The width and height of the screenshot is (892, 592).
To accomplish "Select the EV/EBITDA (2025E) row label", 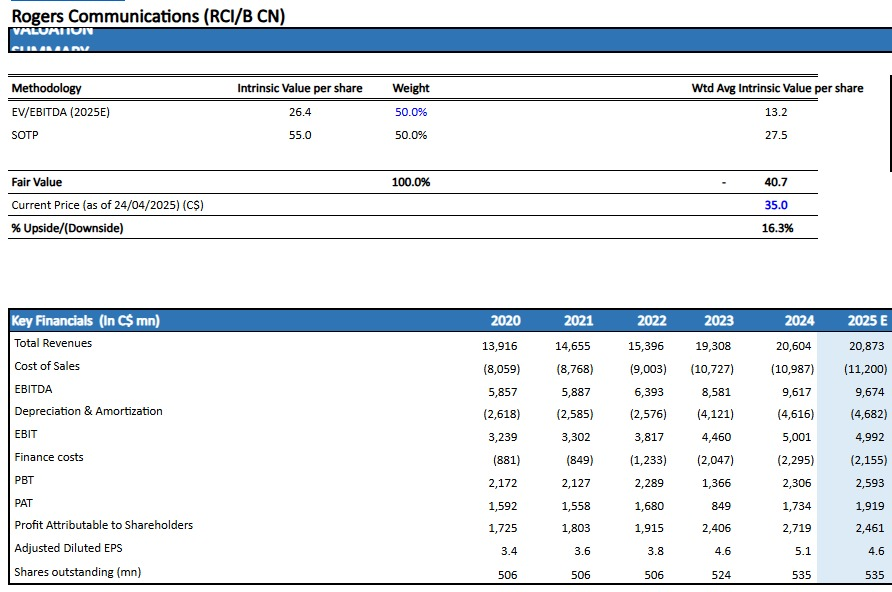I will coord(60,112).
